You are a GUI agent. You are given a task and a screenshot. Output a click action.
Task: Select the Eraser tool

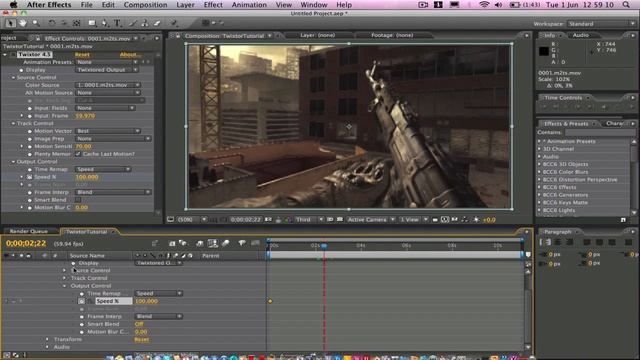click(157, 23)
